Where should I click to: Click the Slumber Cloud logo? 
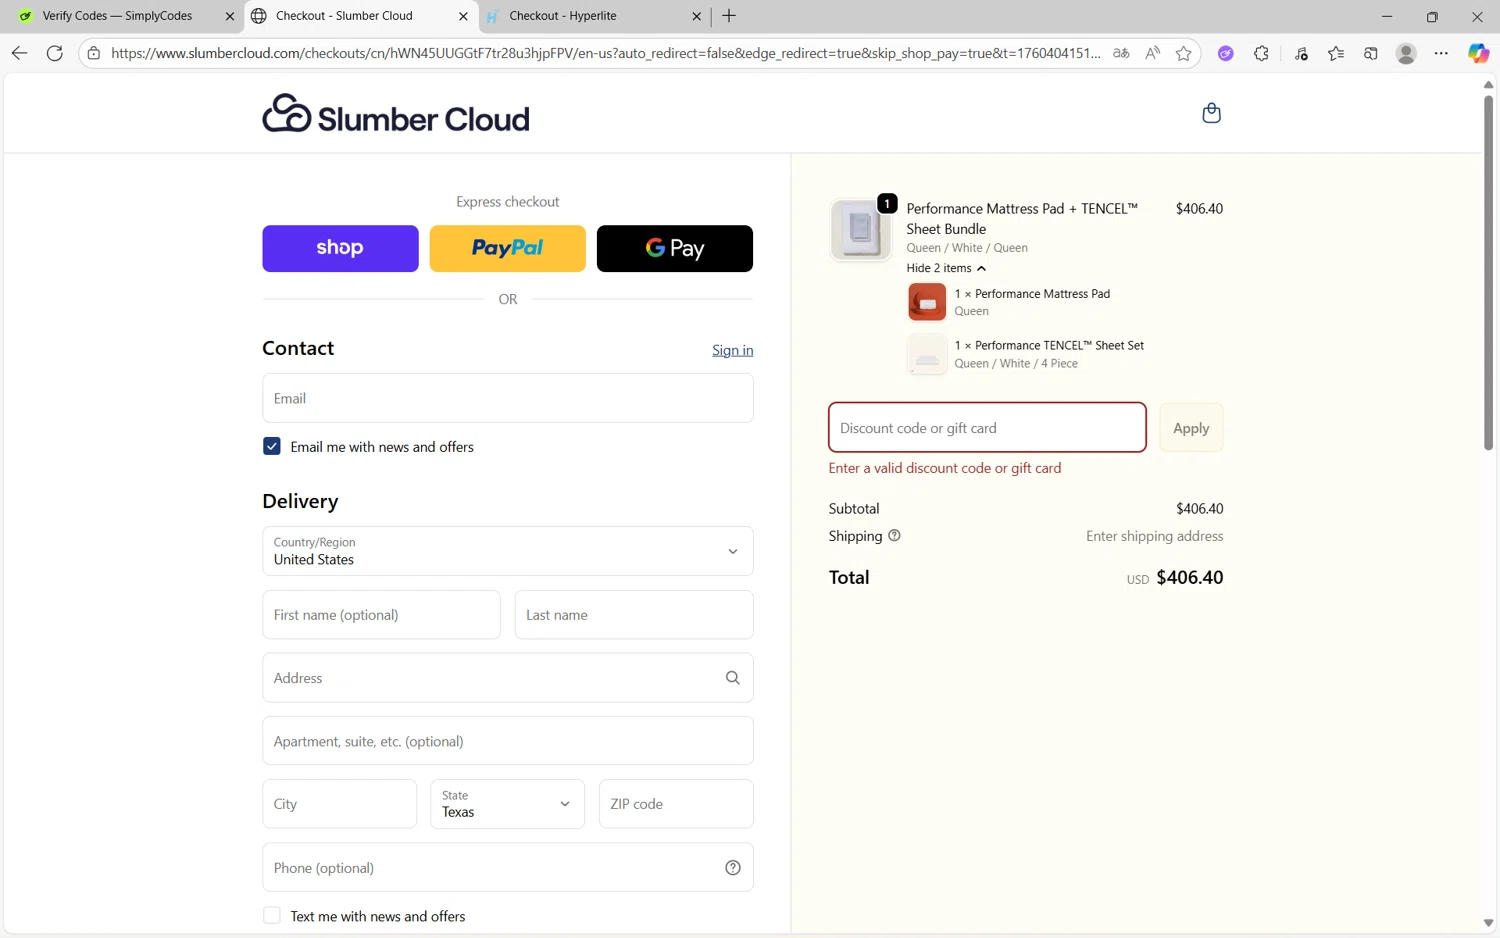pos(396,115)
